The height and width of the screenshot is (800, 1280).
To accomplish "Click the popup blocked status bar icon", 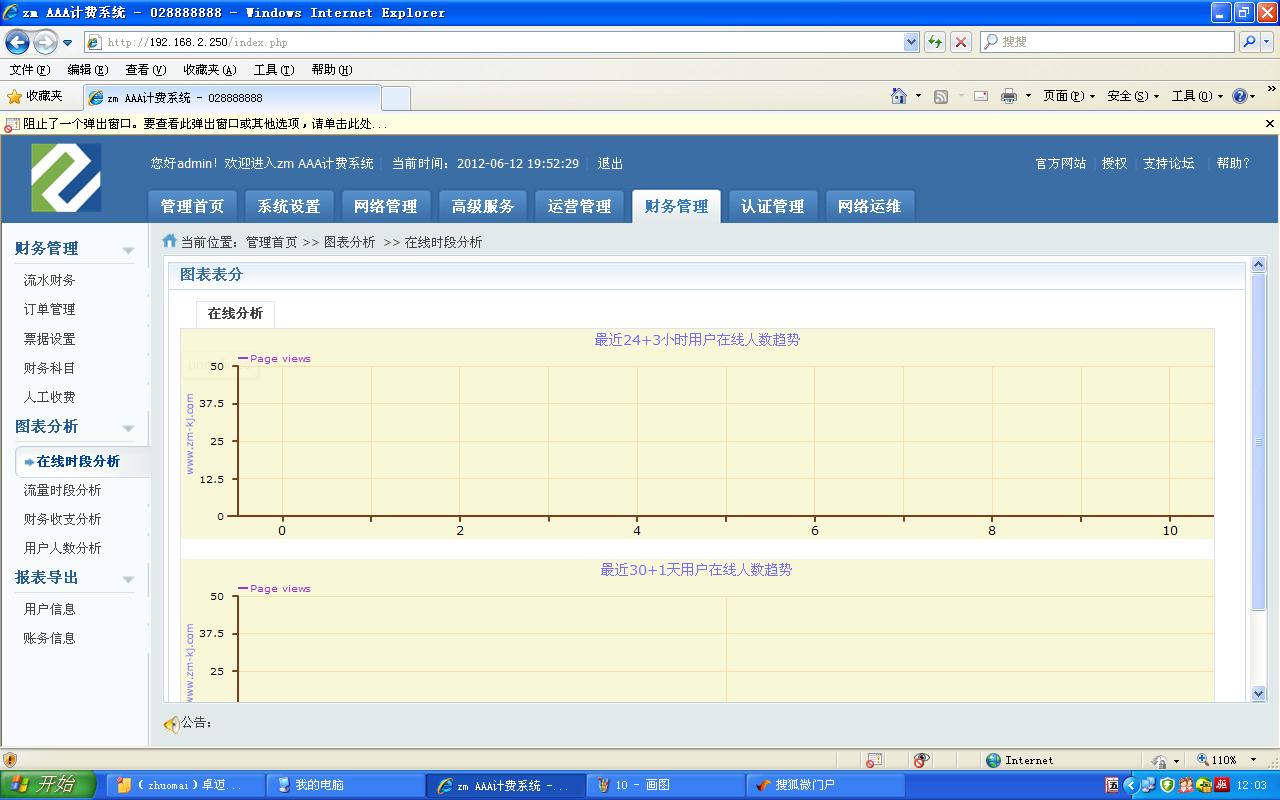I will tap(874, 760).
